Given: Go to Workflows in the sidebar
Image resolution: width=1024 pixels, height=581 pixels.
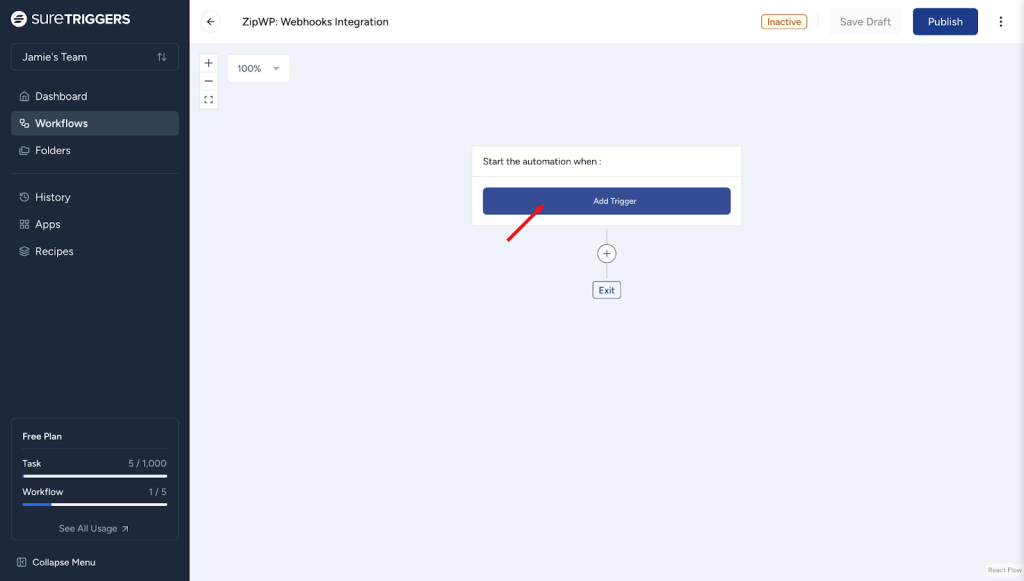Looking at the screenshot, I should [61, 124].
